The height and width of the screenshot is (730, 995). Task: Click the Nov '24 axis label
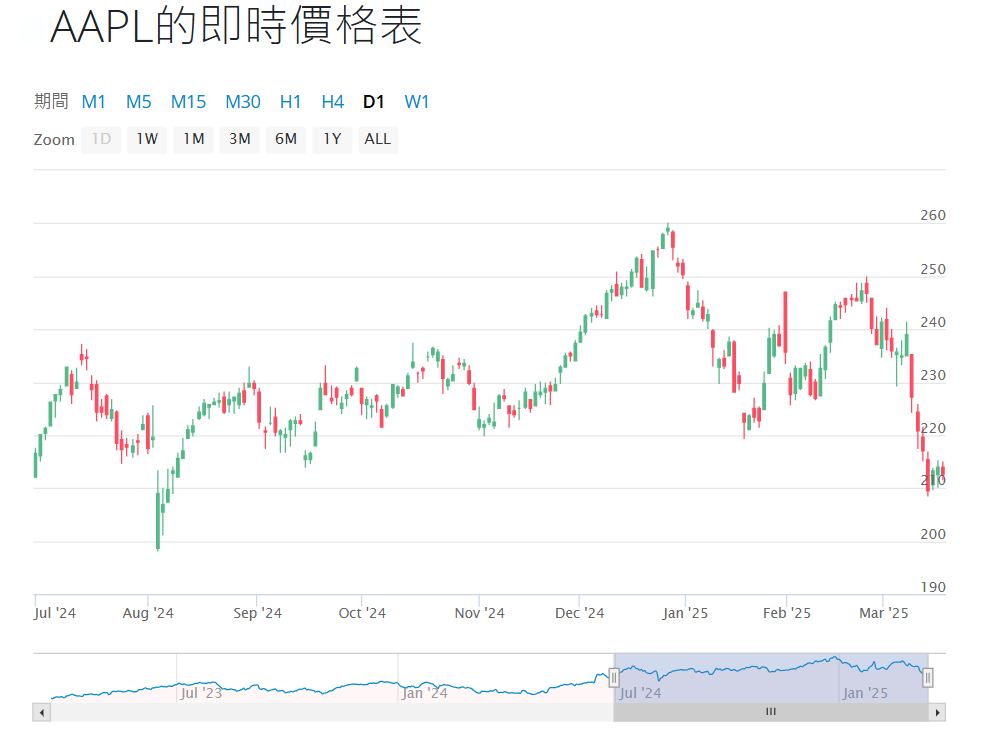click(479, 613)
